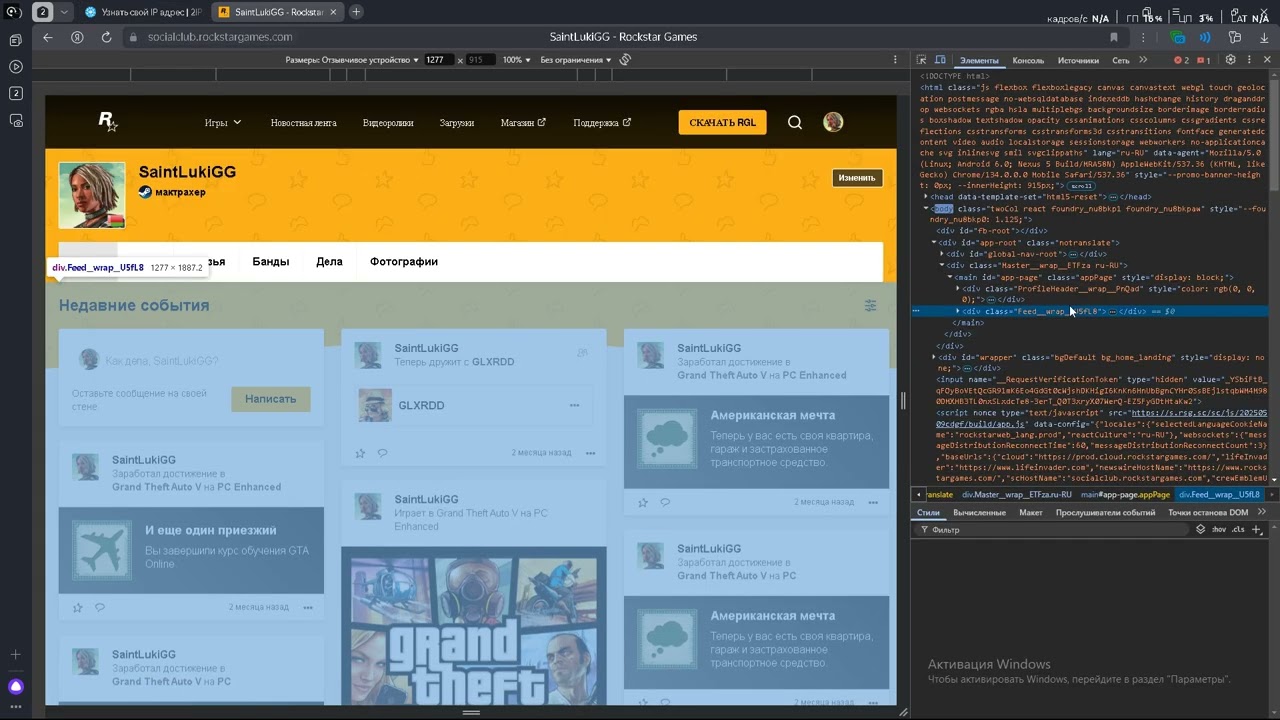
Task: Click the issues counter badge
Action: tap(1204, 60)
